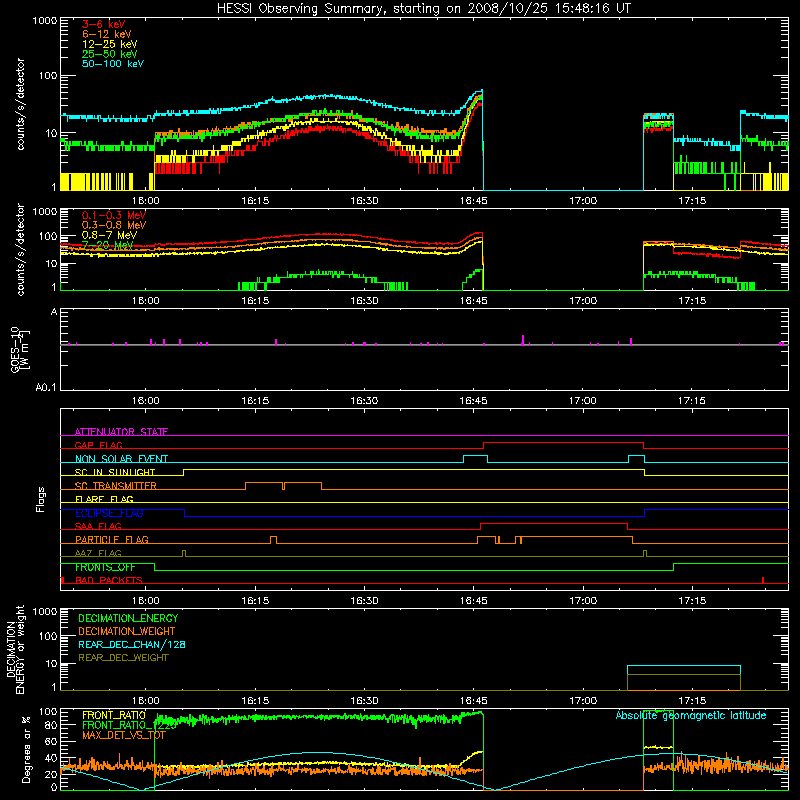Viewport: 800px width, 800px height.
Task: Select the yellow 12-25 keV legend label
Action: click(x=110, y=44)
